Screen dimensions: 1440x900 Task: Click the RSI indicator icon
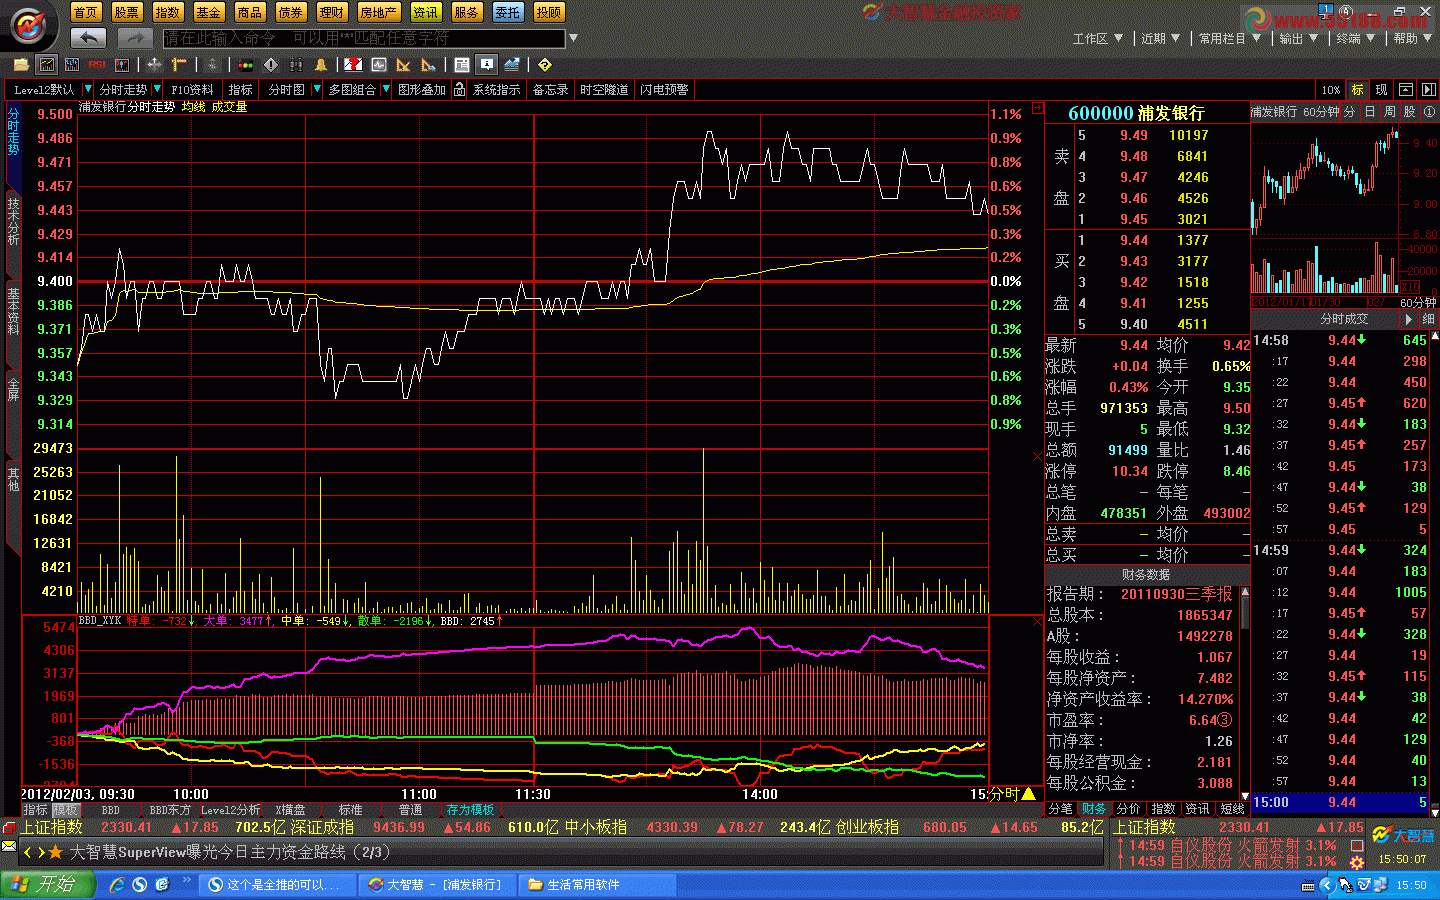tap(97, 65)
